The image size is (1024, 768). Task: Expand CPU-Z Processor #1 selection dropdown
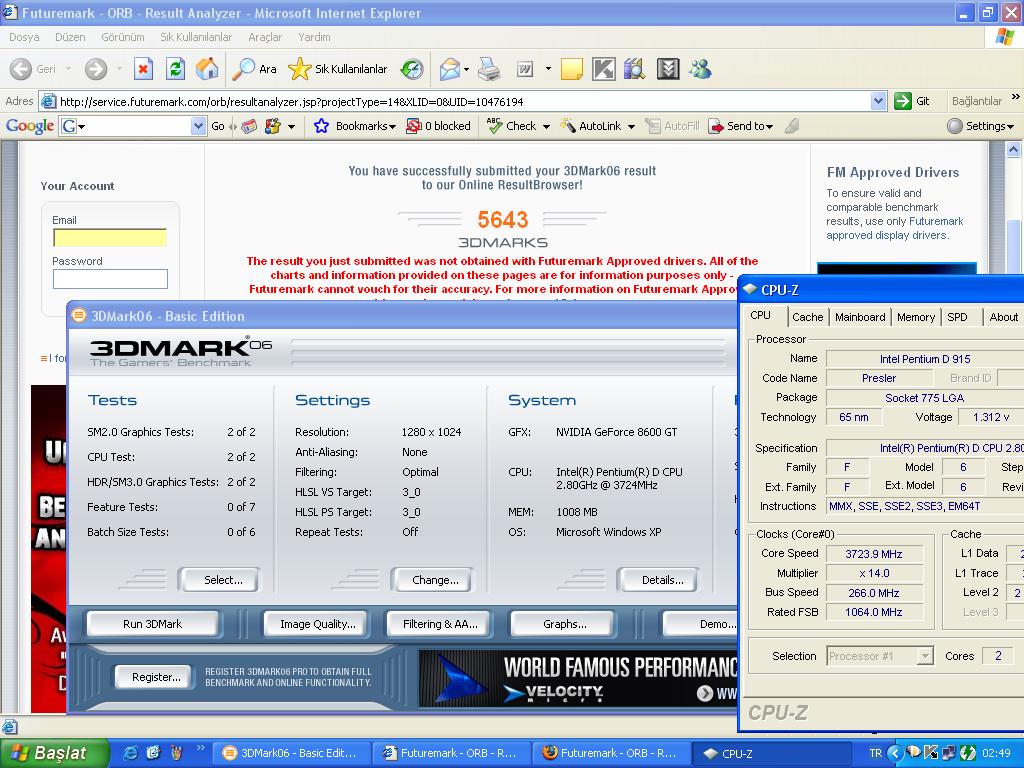coord(925,656)
